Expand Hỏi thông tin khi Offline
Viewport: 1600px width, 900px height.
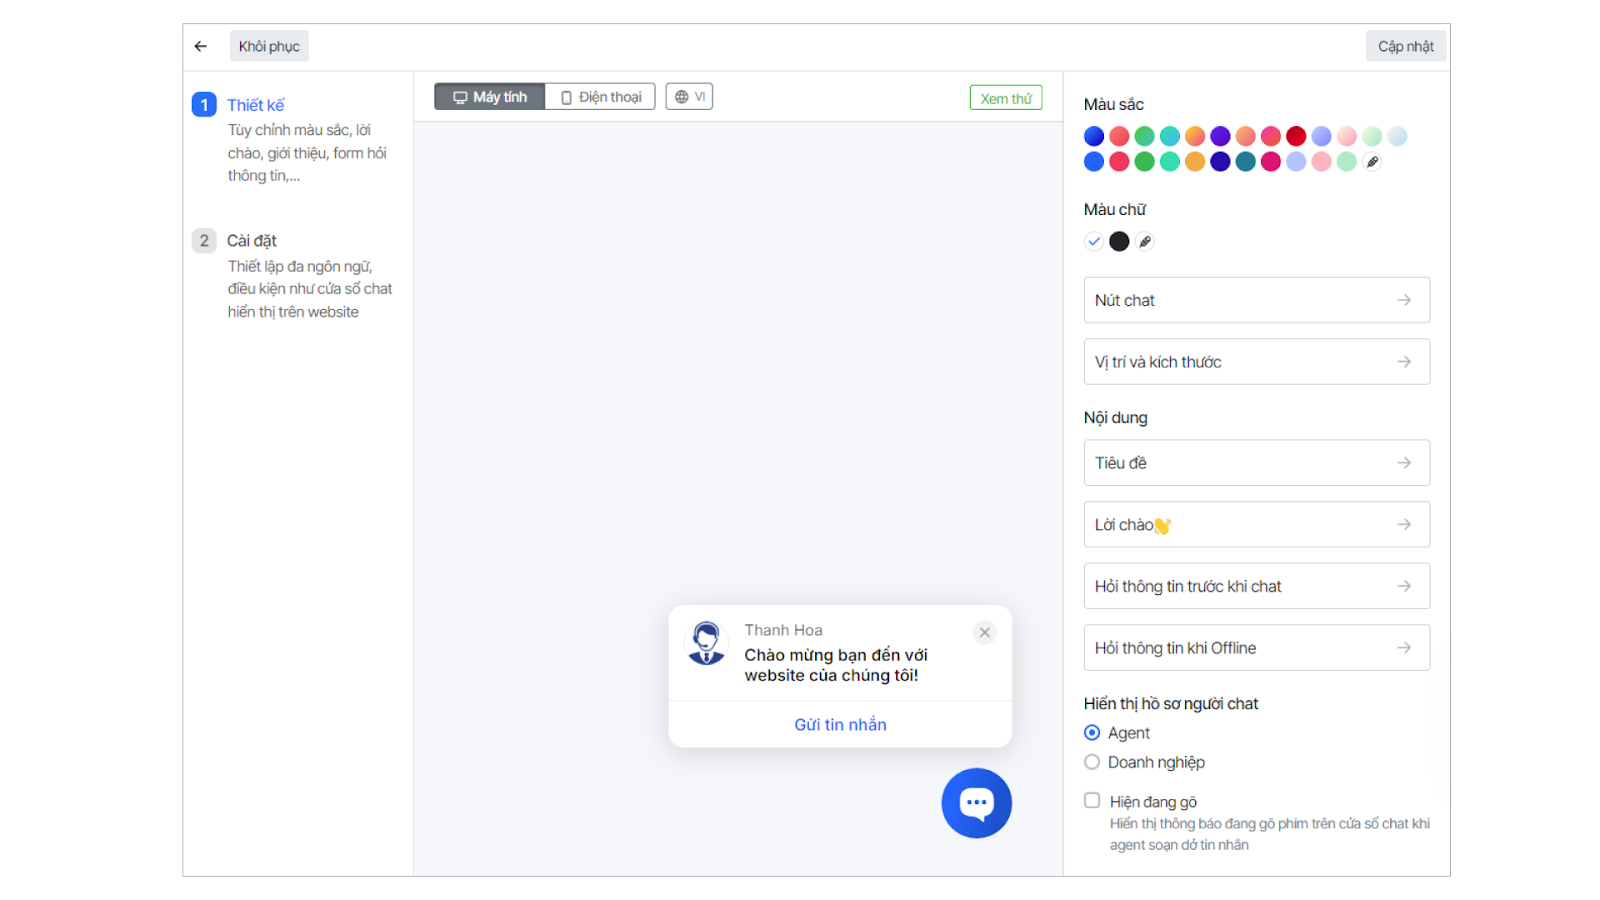pos(1256,648)
